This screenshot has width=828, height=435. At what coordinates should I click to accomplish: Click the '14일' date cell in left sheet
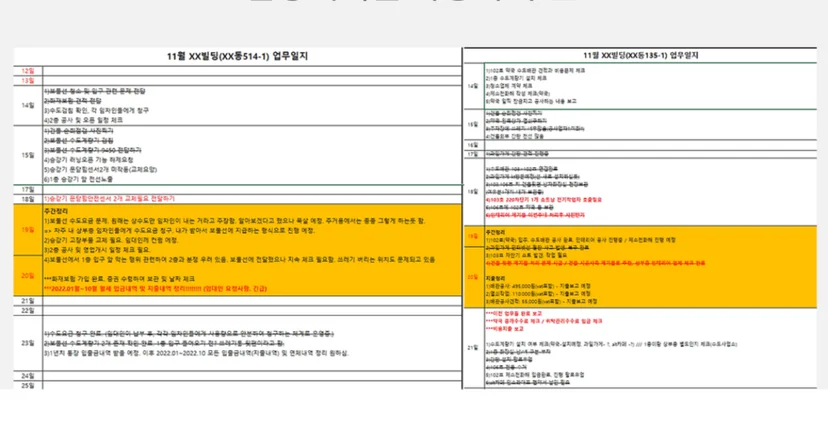coord(28,106)
